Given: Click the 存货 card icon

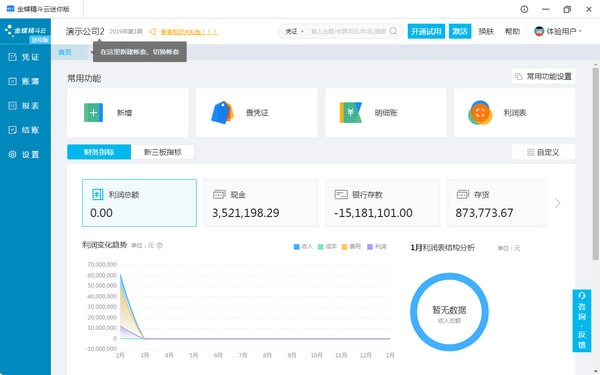Looking at the screenshot, I should pyautogui.click(x=462, y=194).
